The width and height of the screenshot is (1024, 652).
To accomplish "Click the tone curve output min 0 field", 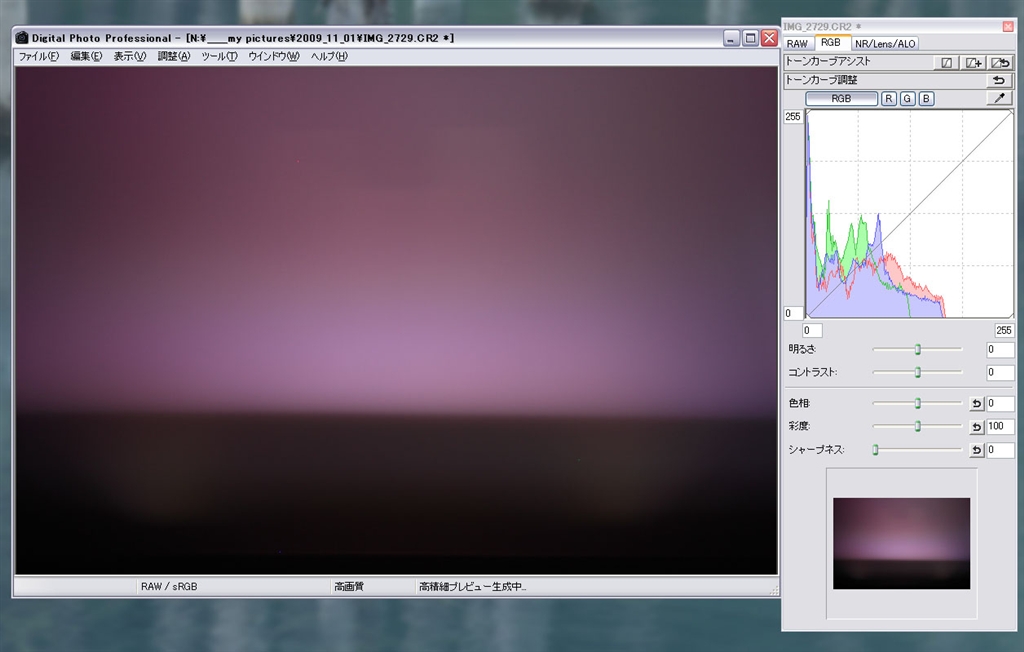I will click(793, 314).
